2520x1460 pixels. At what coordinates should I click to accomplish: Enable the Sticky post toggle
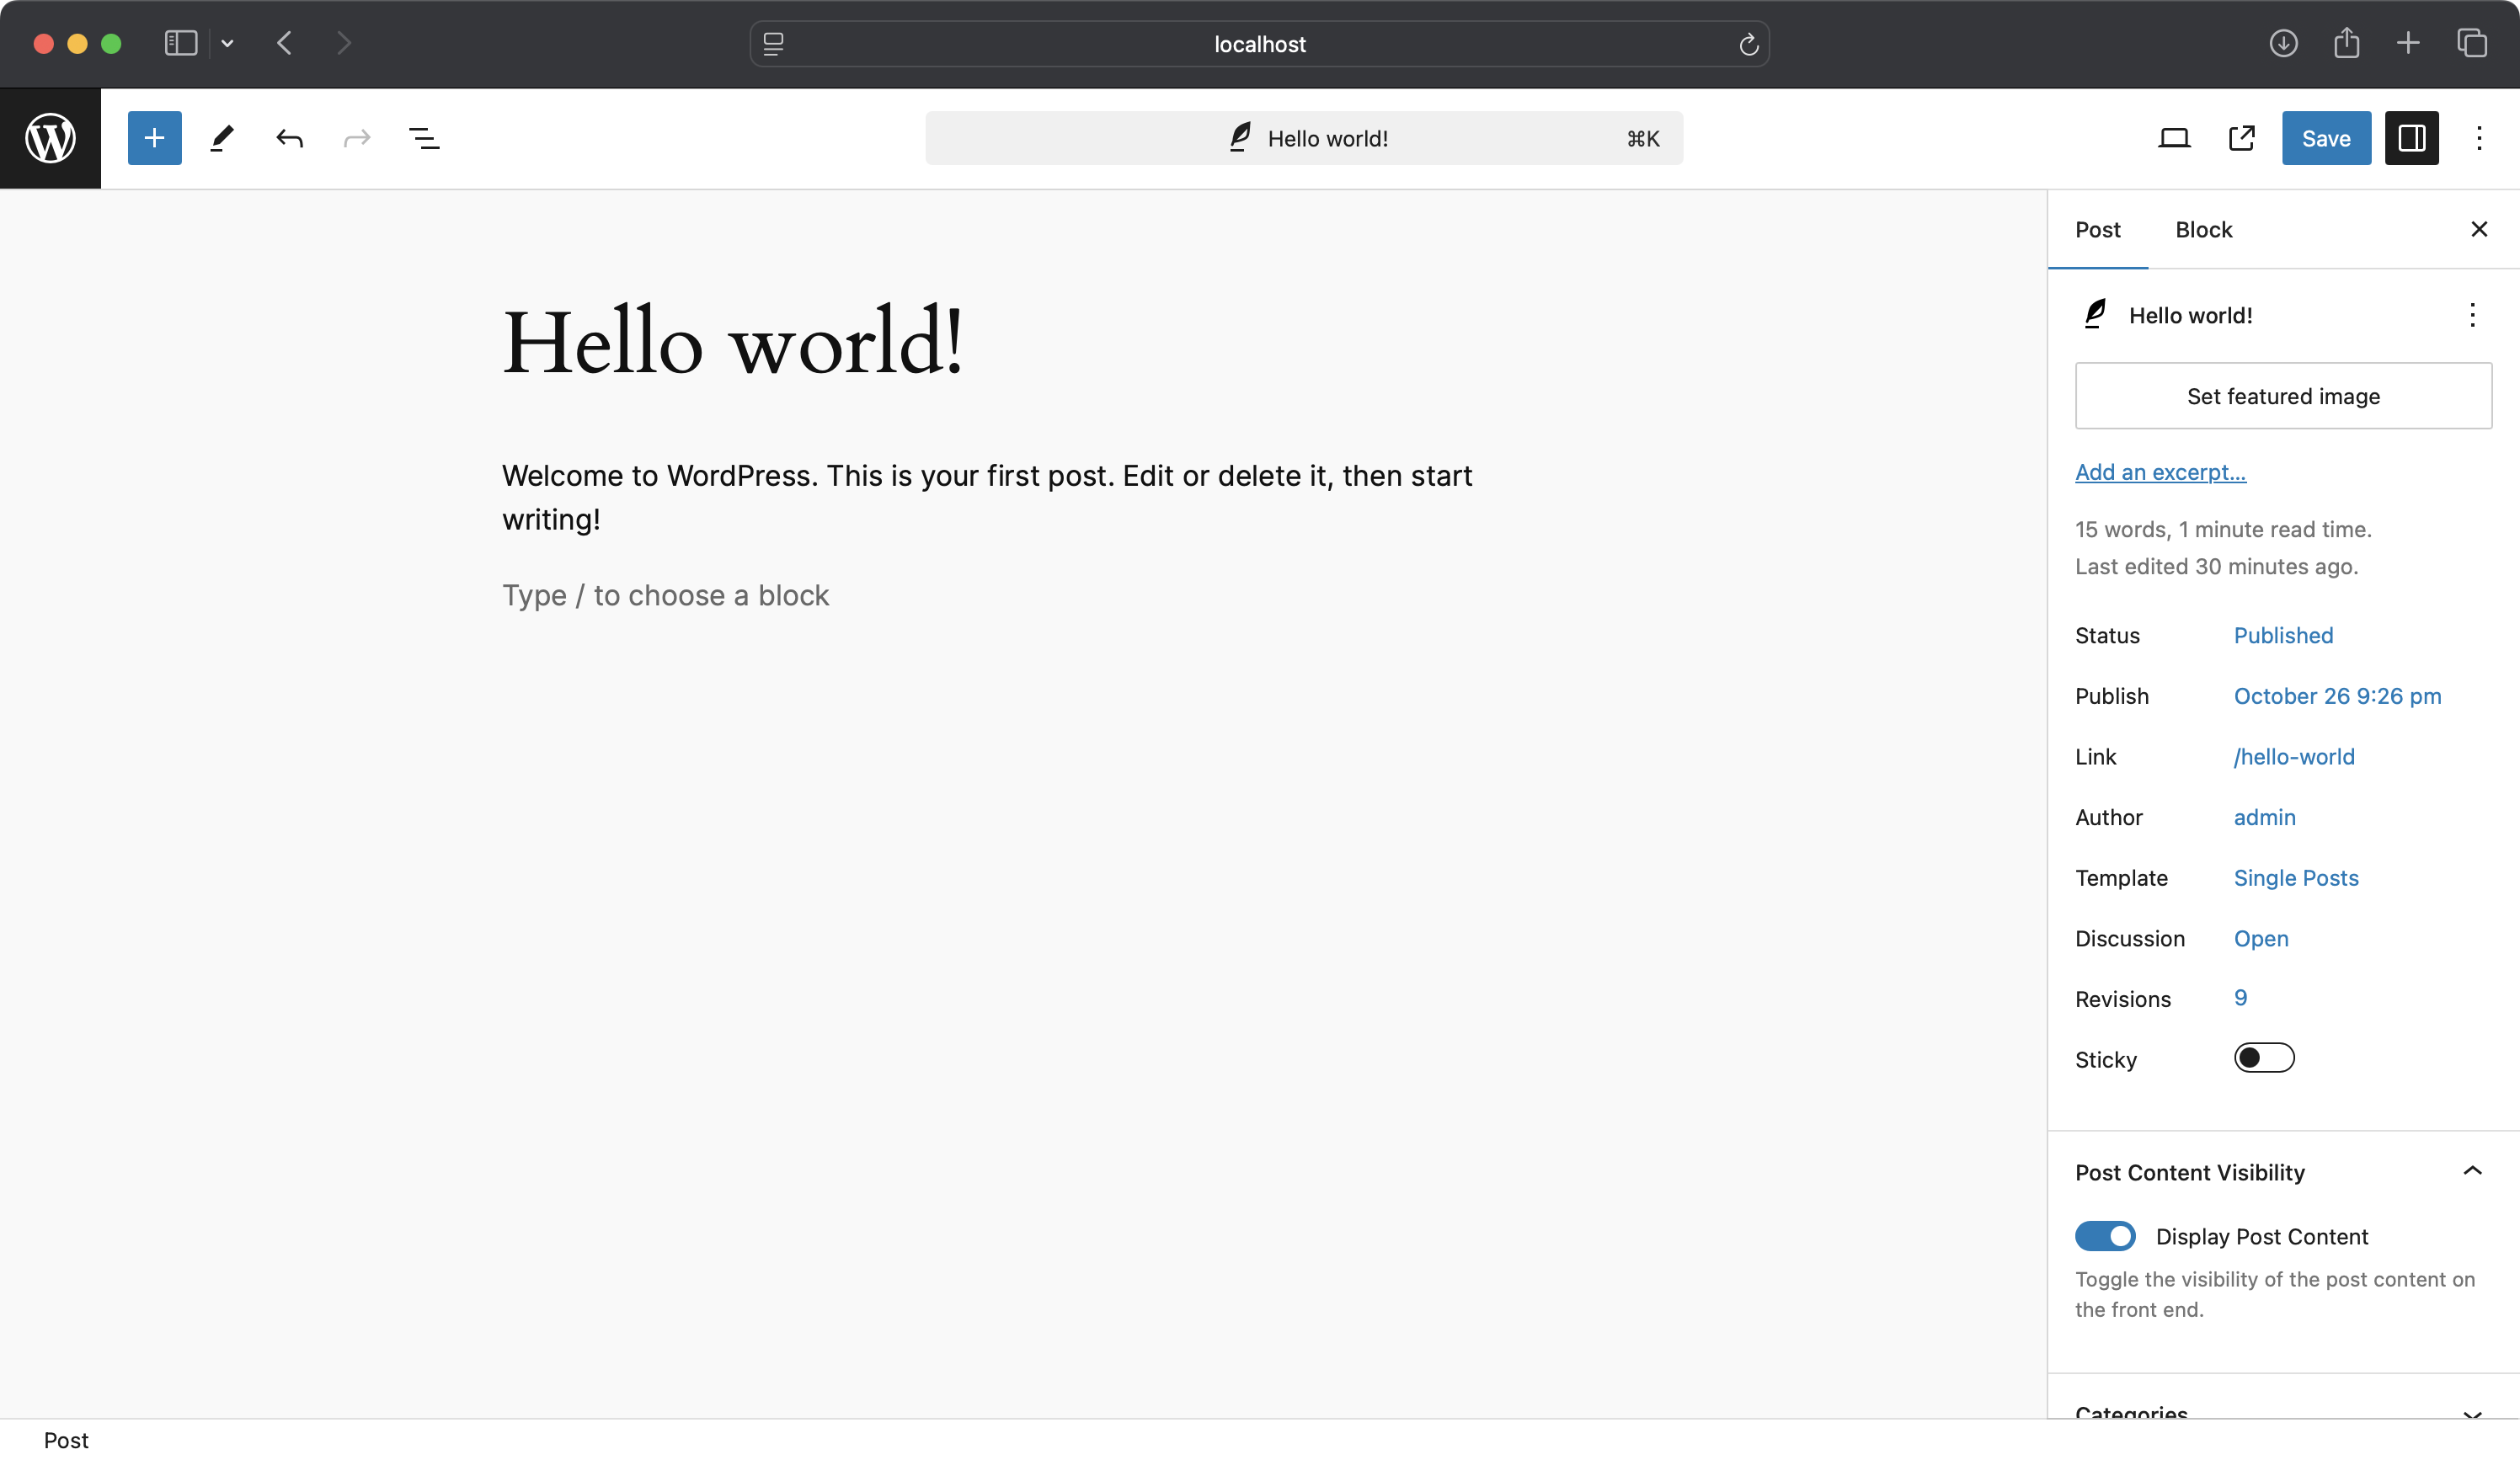pos(2265,1057)
